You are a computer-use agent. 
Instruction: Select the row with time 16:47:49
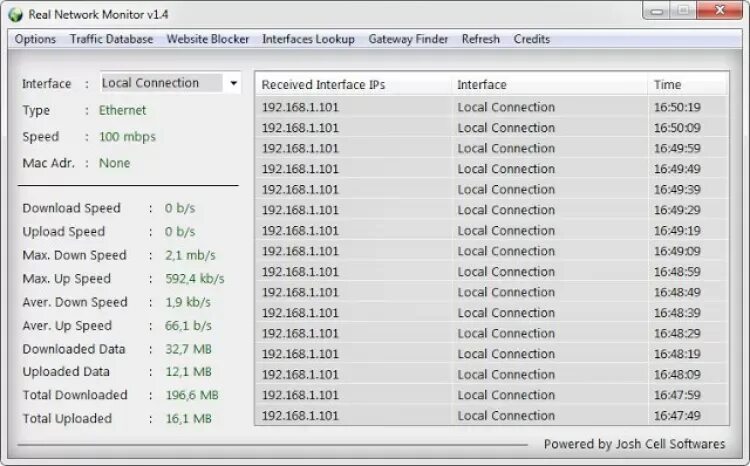pyautogui.click(x=492, y=415)
